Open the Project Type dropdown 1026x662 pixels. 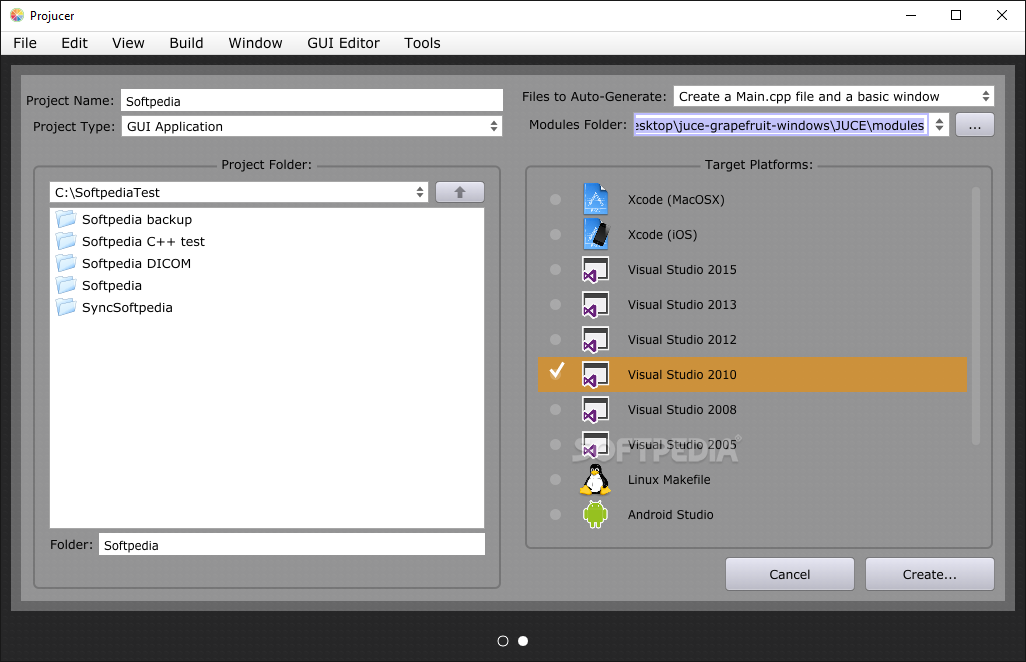tap(311, 126)
